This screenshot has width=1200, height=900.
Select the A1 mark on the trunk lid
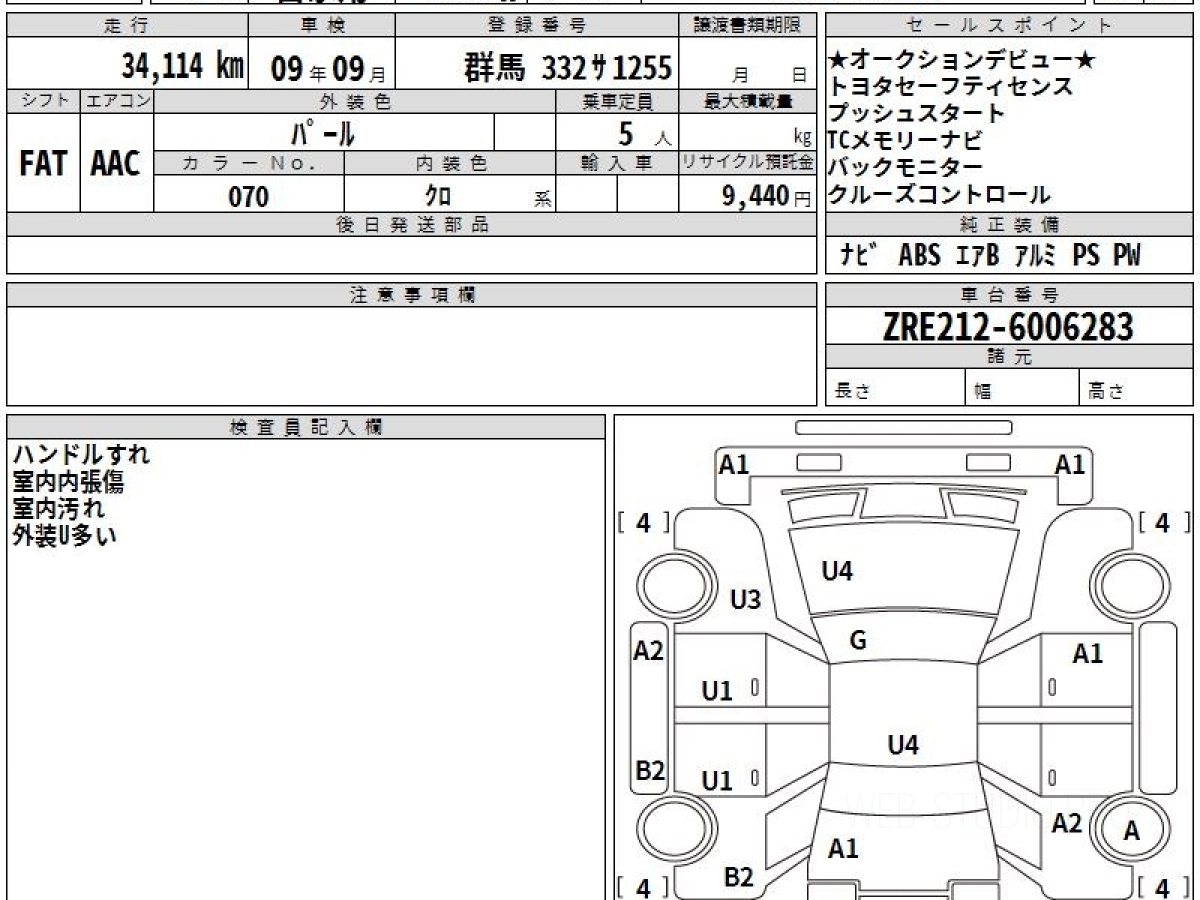pos(843,849)
